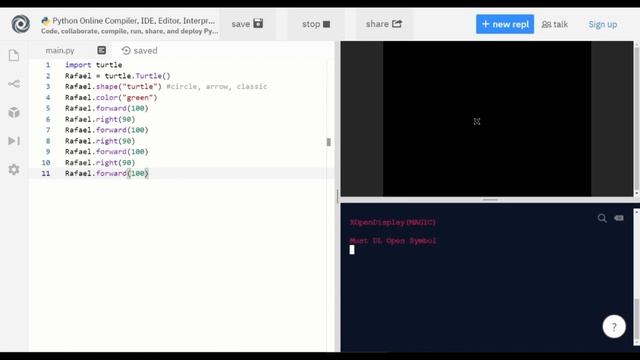Click the stop button
The height and width of the screenshot is (360, 640).
316,24
